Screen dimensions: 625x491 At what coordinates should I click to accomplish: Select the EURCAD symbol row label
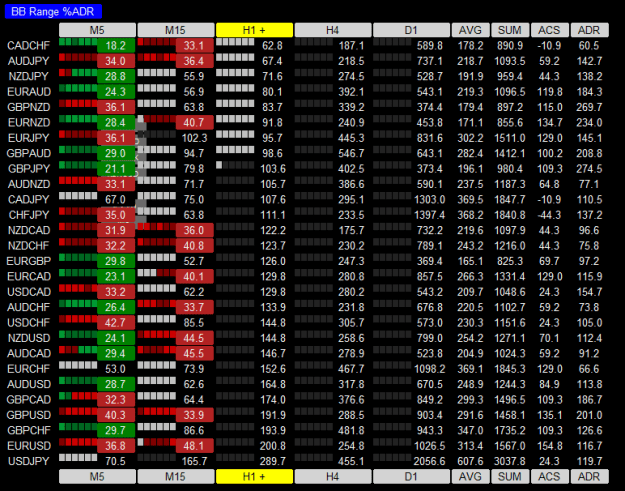(29, 277)
